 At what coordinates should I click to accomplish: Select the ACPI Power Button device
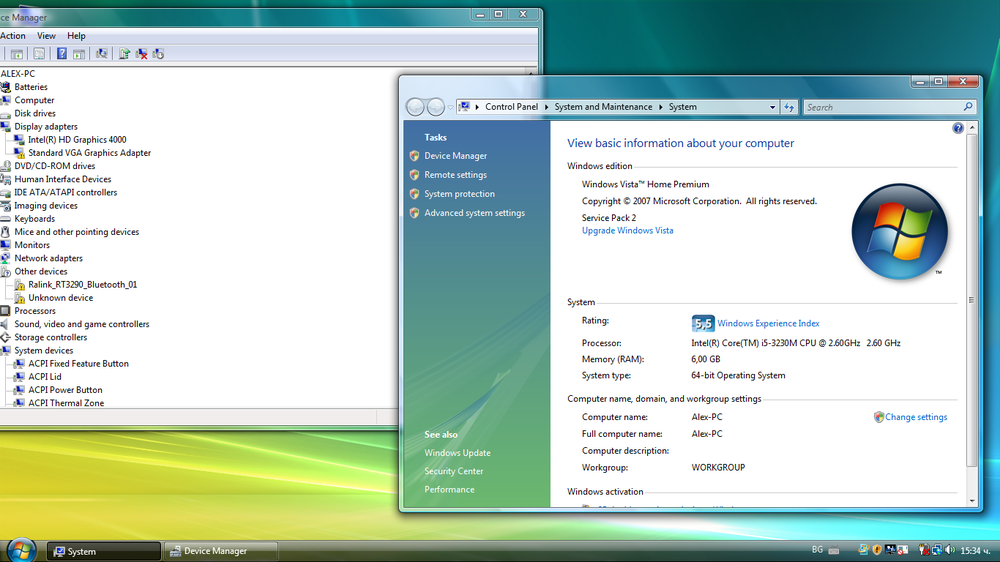click(x=65, y=390)
